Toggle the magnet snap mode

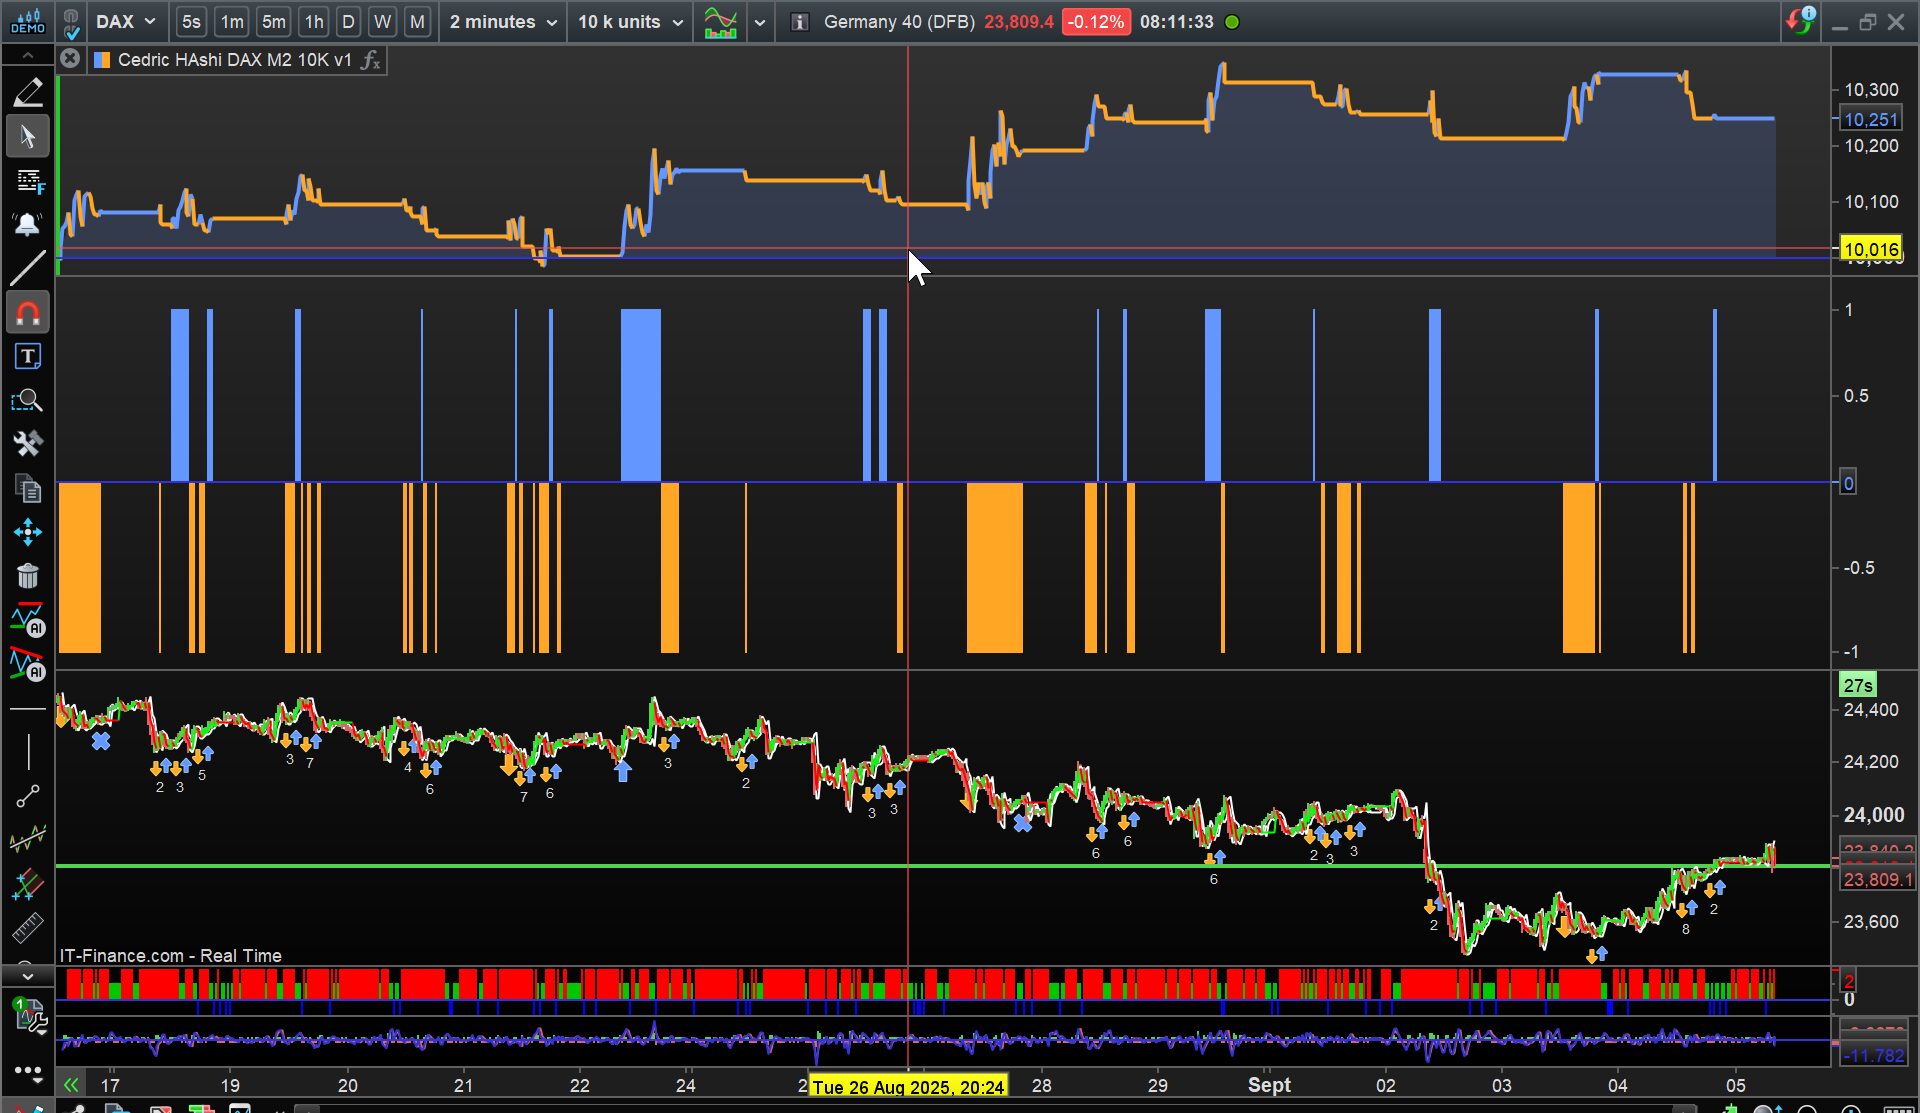coord(28,314)
